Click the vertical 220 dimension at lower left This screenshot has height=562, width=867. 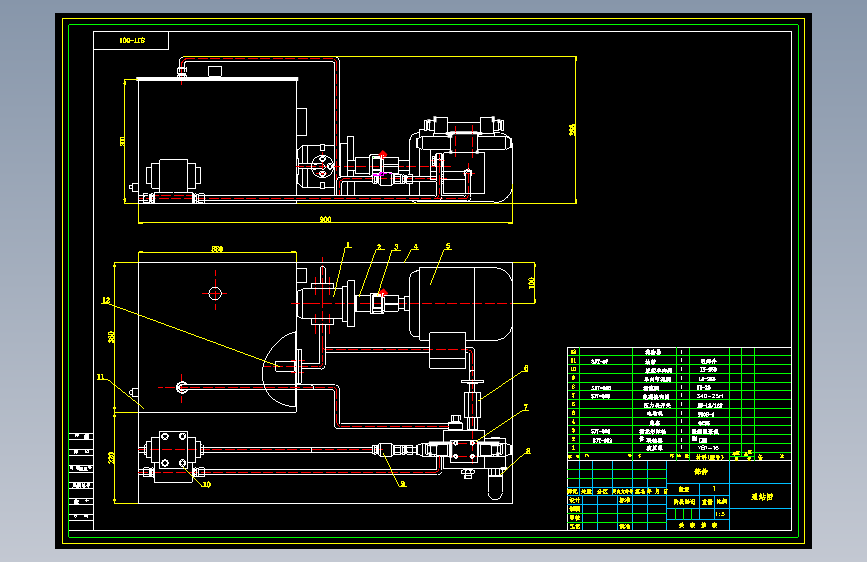(x=111, y=457)
